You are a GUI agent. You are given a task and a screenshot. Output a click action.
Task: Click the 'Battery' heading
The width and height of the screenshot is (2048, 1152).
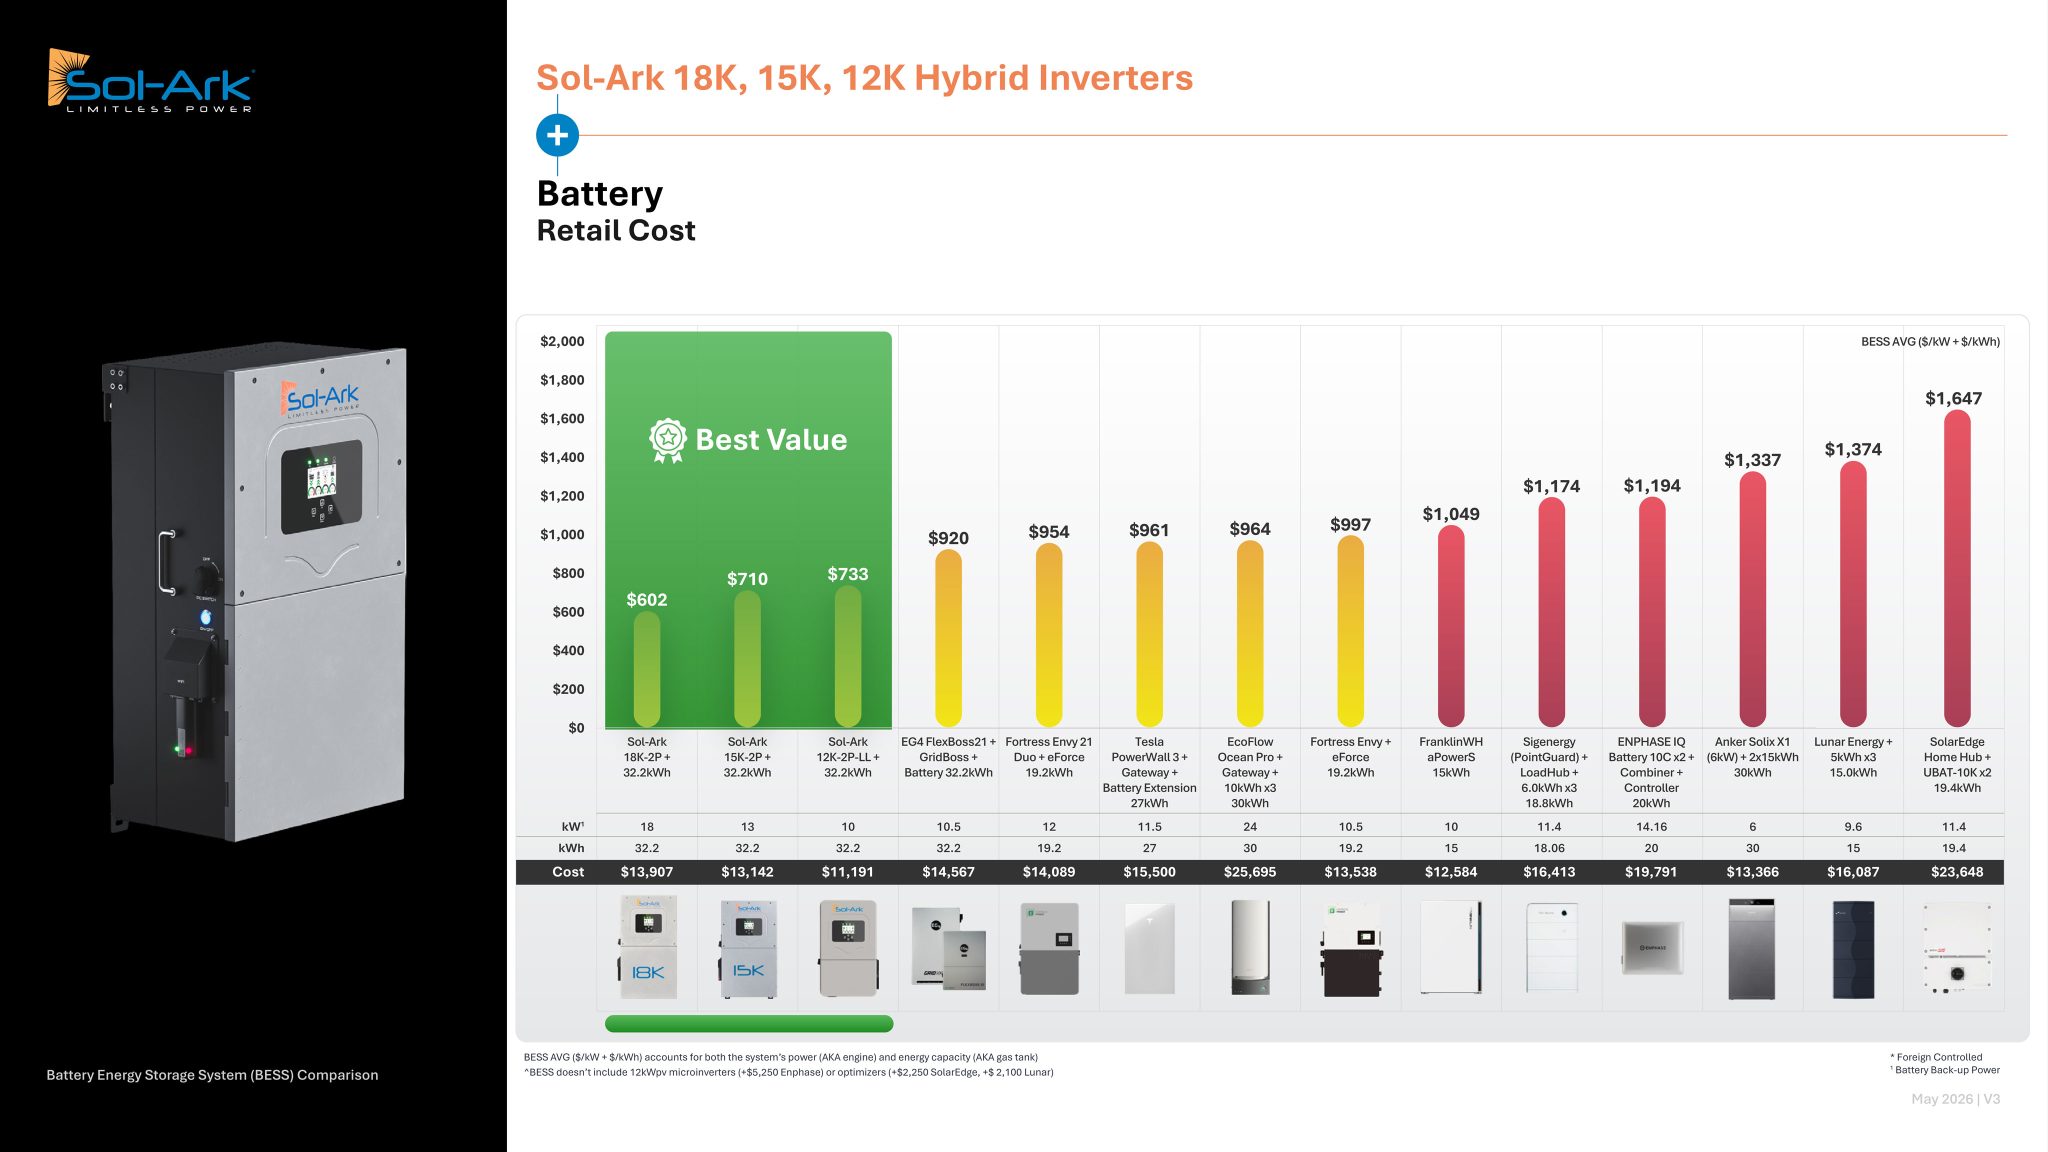coord(600,193)
